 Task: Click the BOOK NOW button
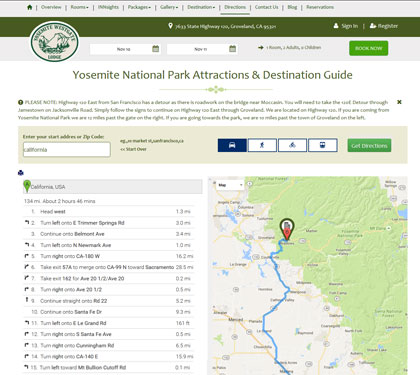(x=369, y=48)
